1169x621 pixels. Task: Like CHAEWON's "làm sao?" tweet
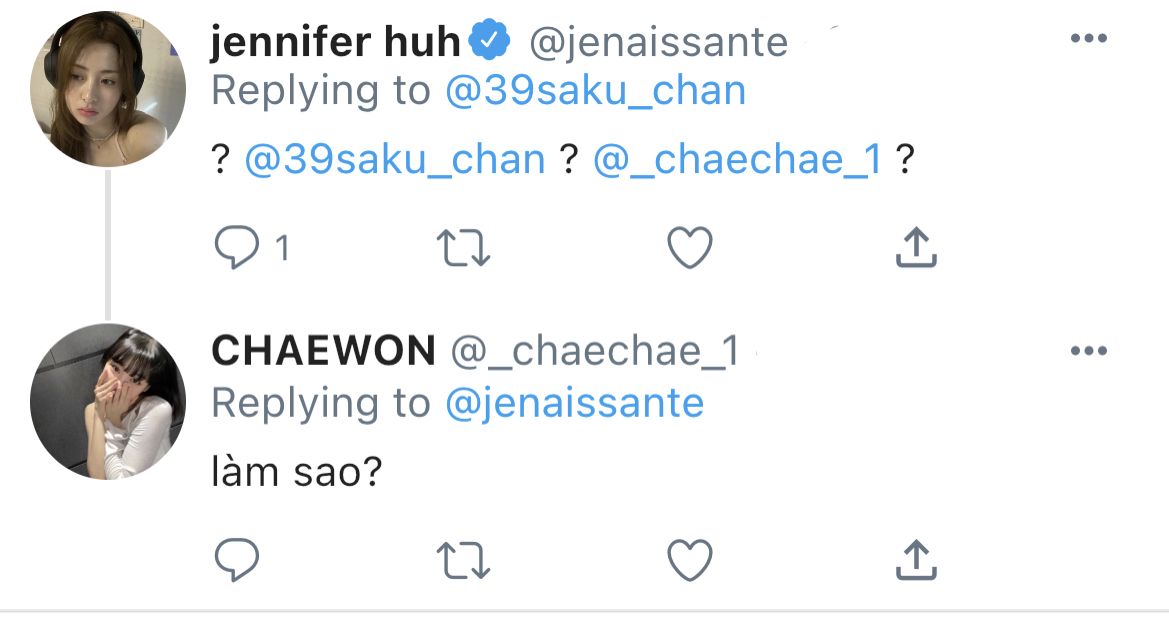coord(689,560)
